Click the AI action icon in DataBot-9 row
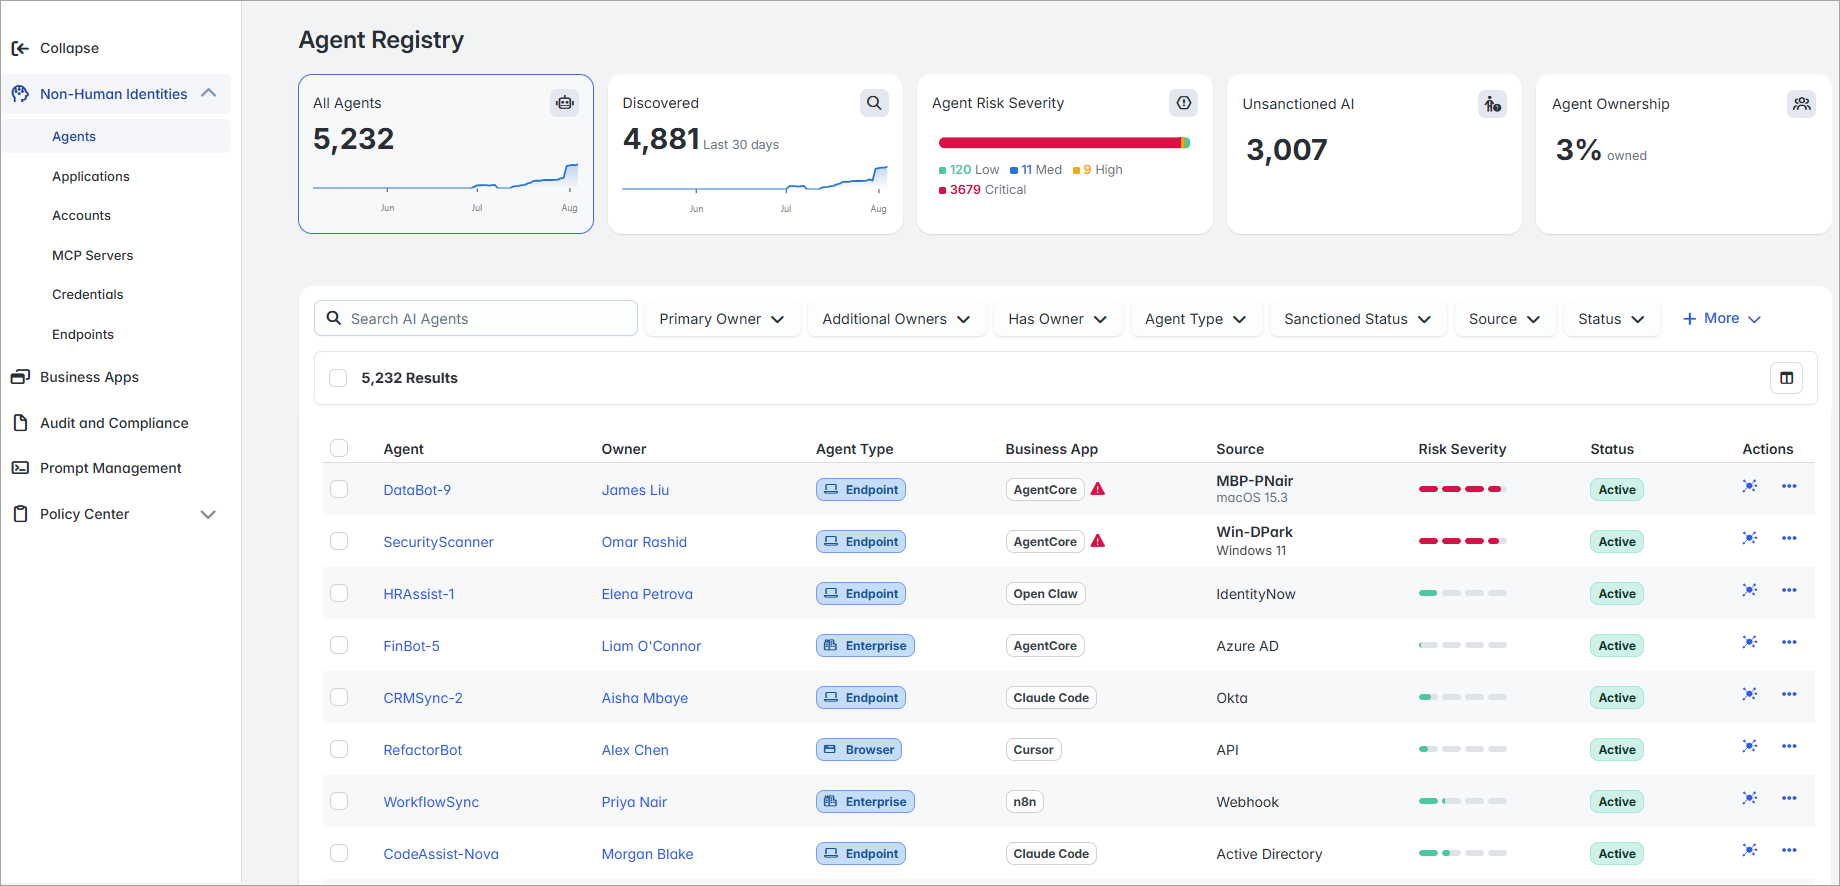Screen dimensions: 1840x886 pos(1750,486)
